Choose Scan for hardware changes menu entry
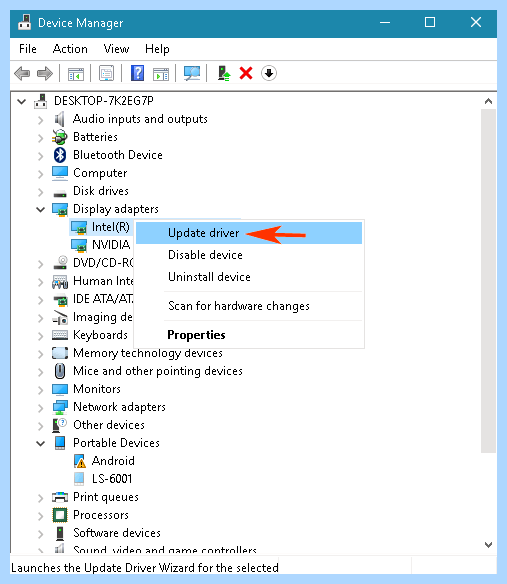This screenshot has width=507, height=584. coord(249,306)
